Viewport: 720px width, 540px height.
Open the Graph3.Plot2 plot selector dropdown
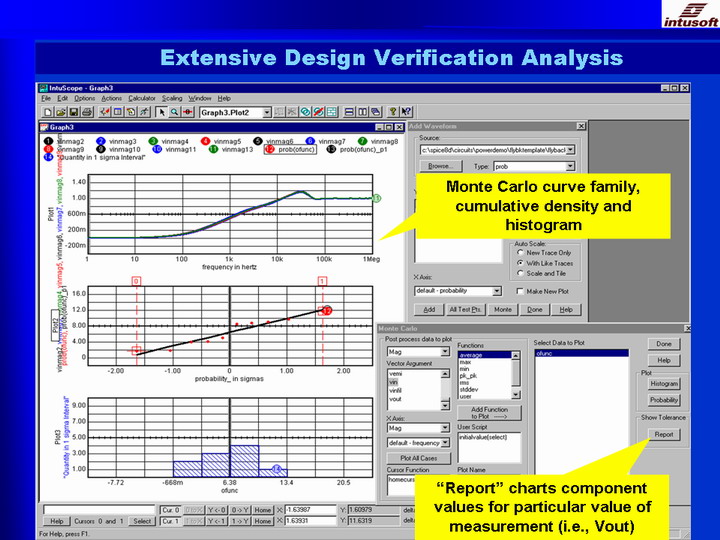[x=266, y=112]
